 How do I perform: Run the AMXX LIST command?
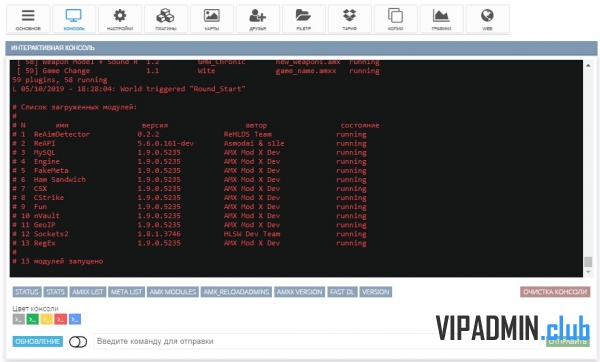88,292
